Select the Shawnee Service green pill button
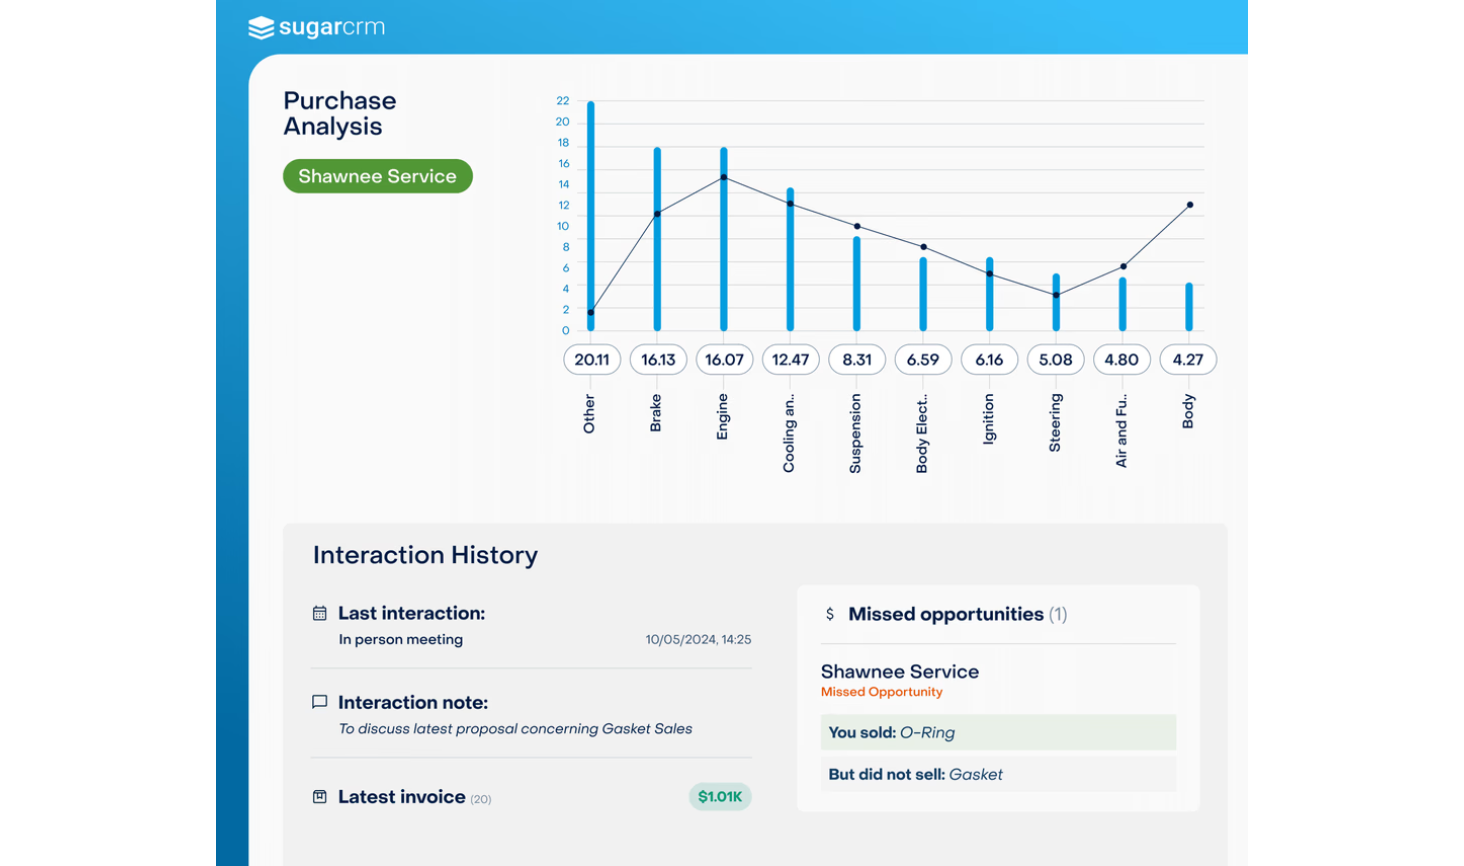Image resolution: width=1464 pixels, height=866 pixels. (378, 176)
